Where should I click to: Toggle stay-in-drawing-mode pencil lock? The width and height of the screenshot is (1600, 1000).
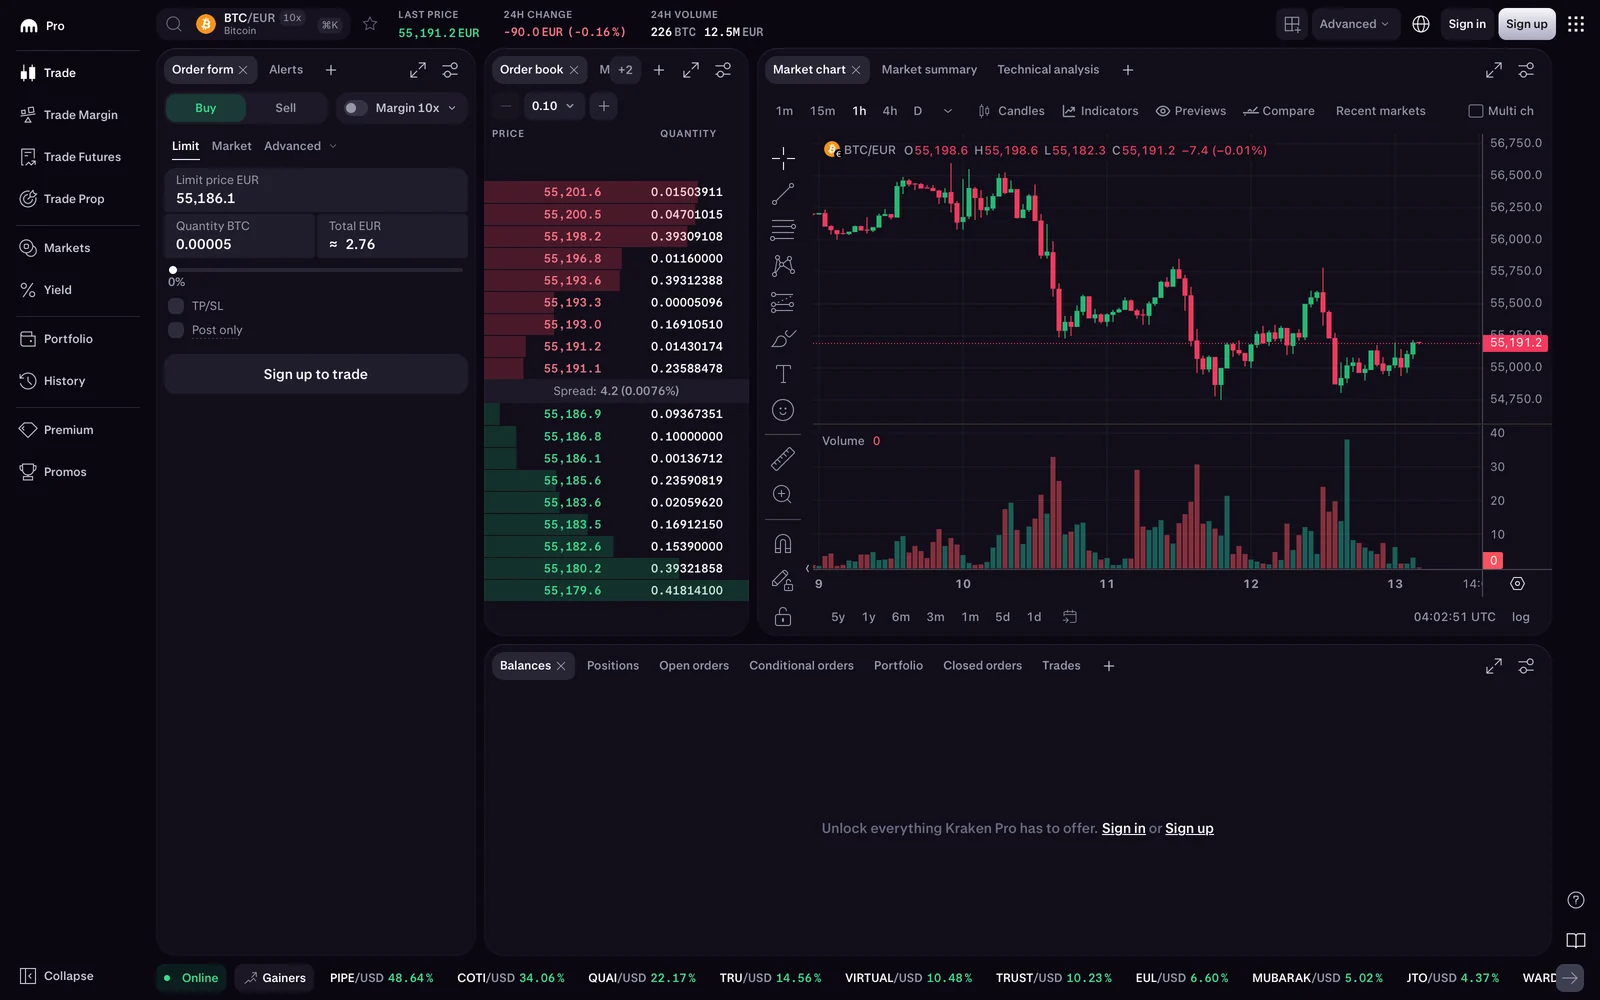click(x=783, y=580)
